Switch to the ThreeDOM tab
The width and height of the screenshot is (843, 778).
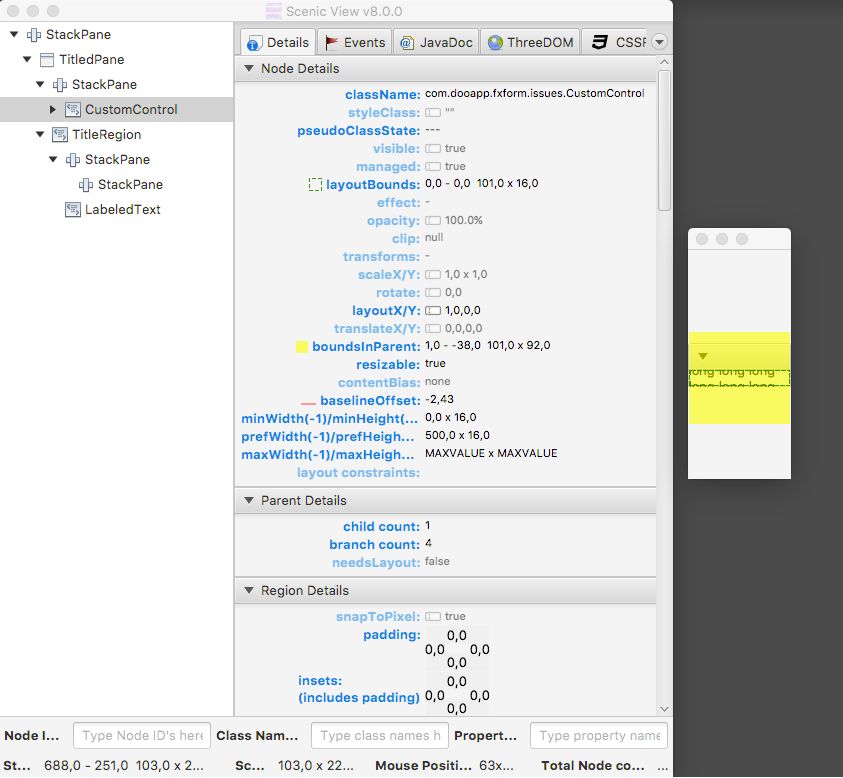point(530,42)
